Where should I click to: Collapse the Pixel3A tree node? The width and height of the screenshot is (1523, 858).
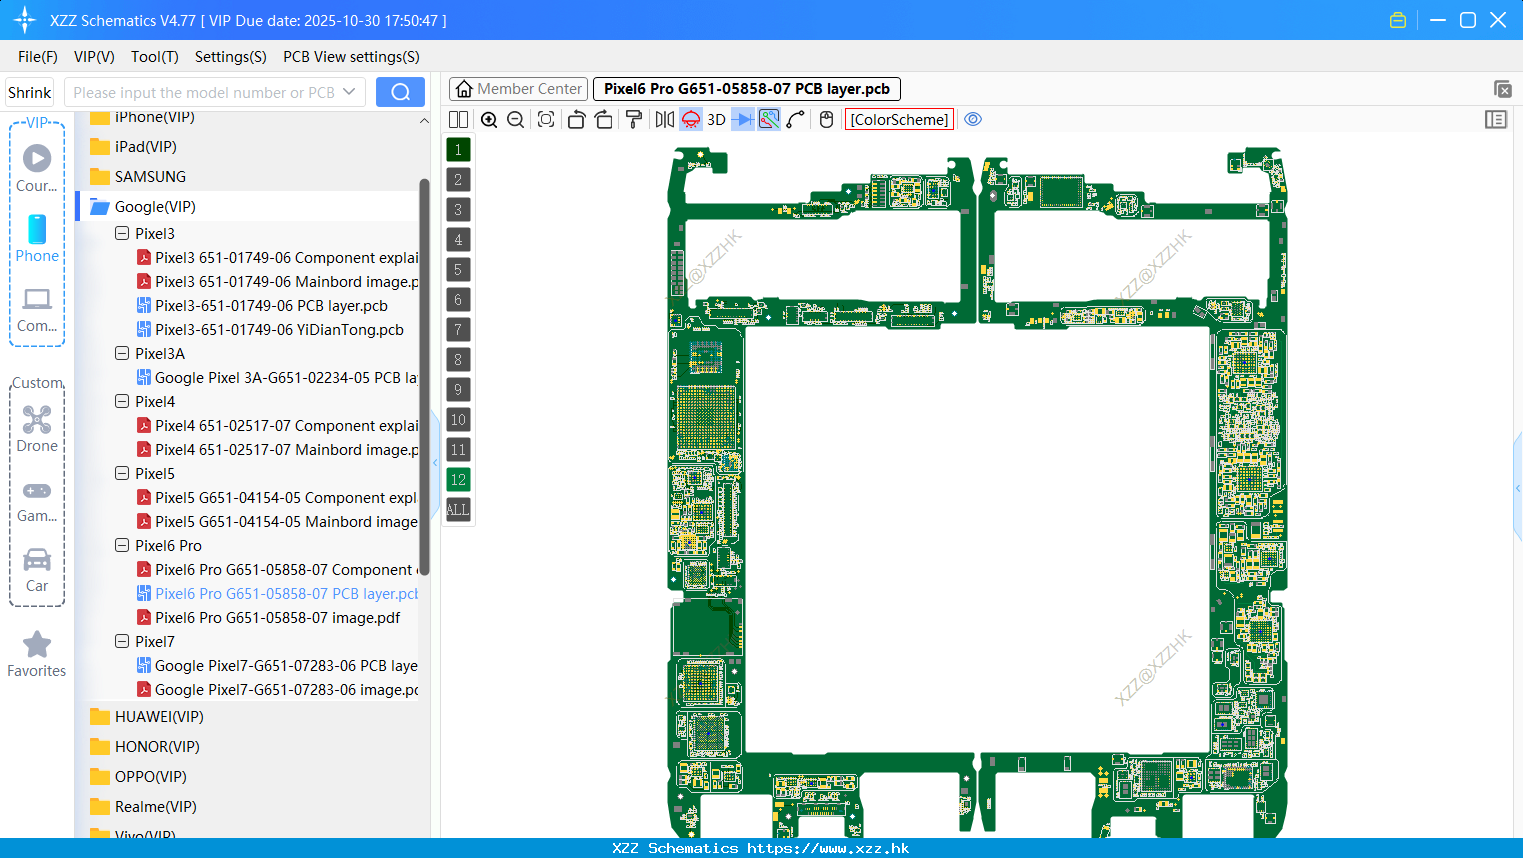coord(122,353)
